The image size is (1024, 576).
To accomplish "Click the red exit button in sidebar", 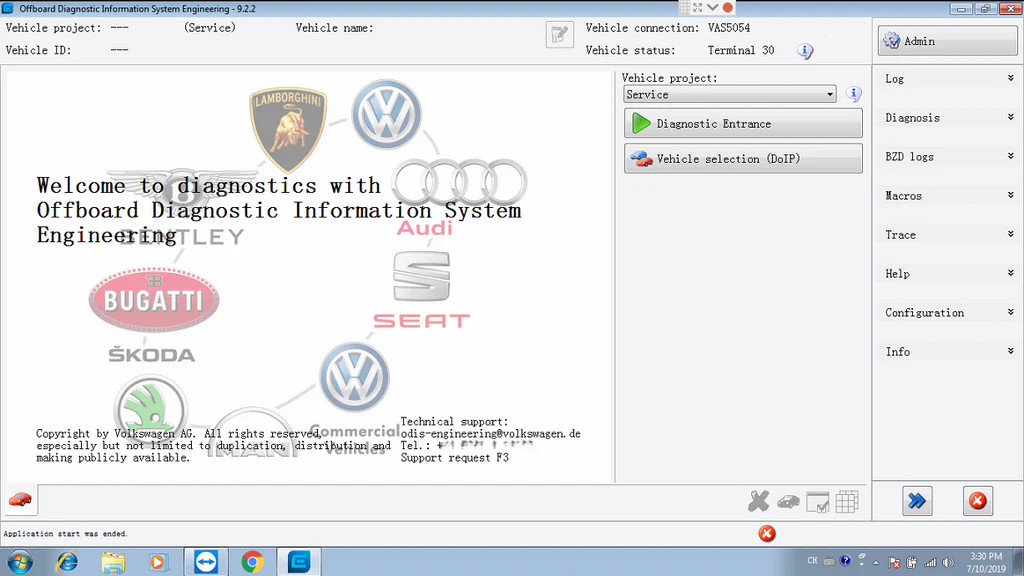I will (978, 501).
